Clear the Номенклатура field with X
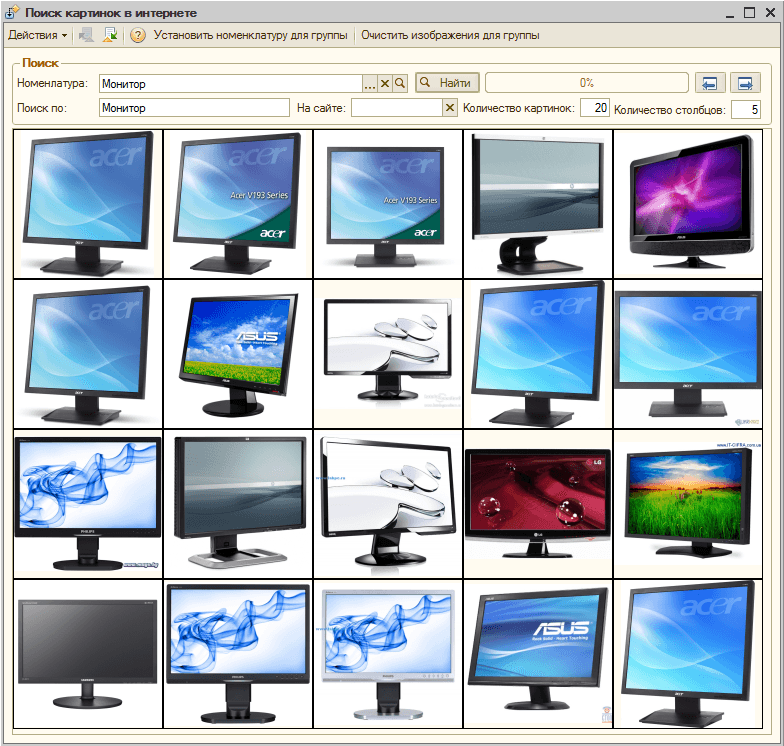This screenshot has width=784, height=746. click(x=384, y=83)
